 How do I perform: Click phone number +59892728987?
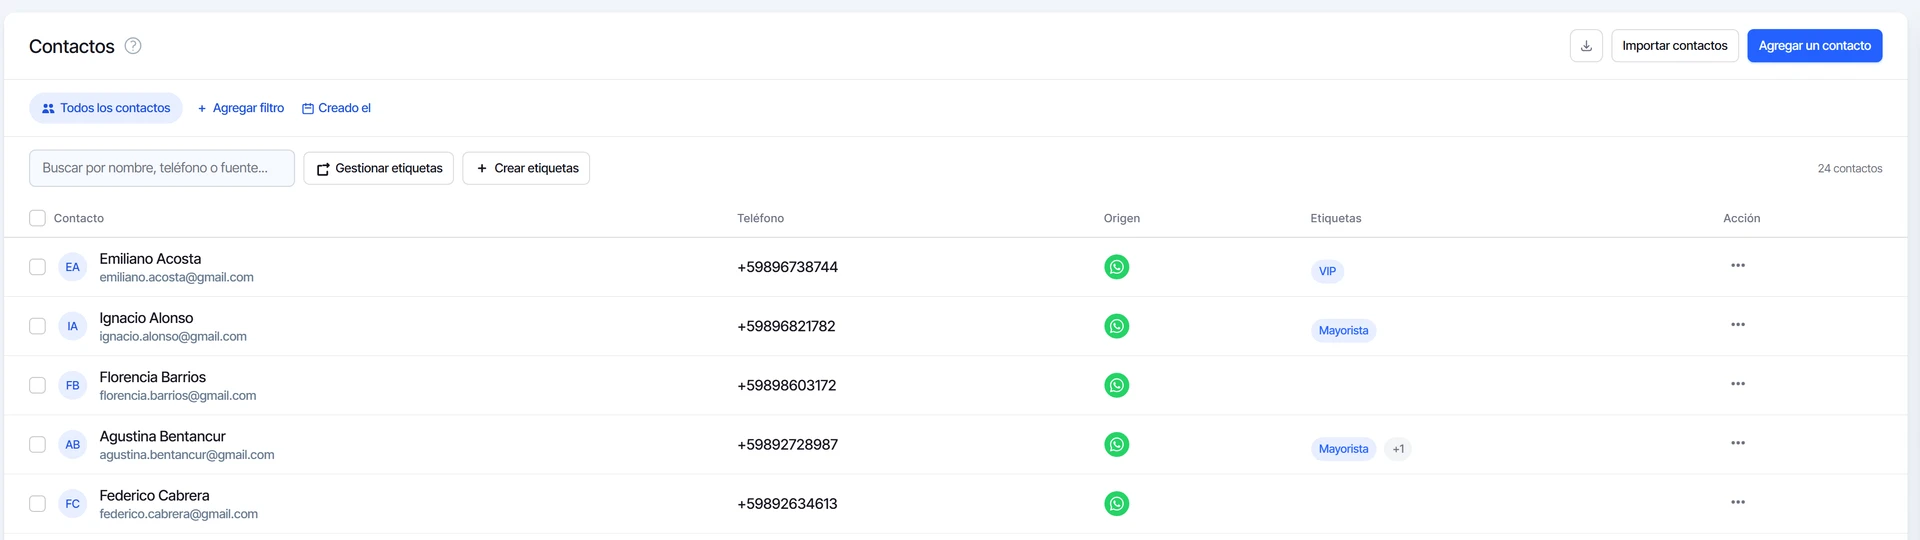[788, 444]
